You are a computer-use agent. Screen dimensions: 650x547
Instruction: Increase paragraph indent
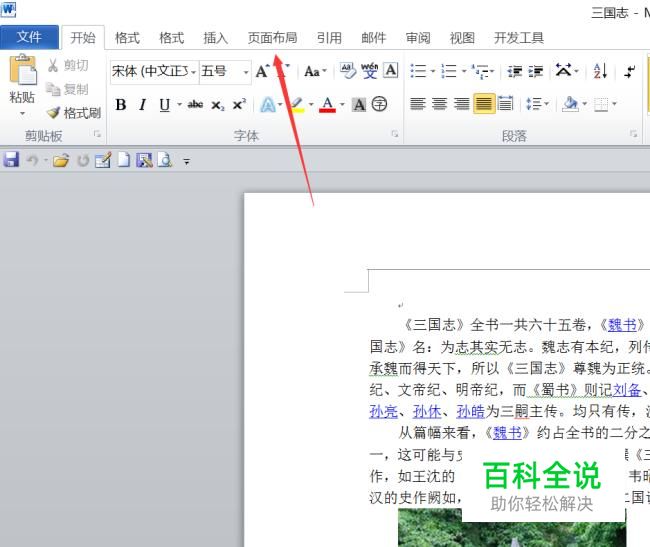pos(536,71)
